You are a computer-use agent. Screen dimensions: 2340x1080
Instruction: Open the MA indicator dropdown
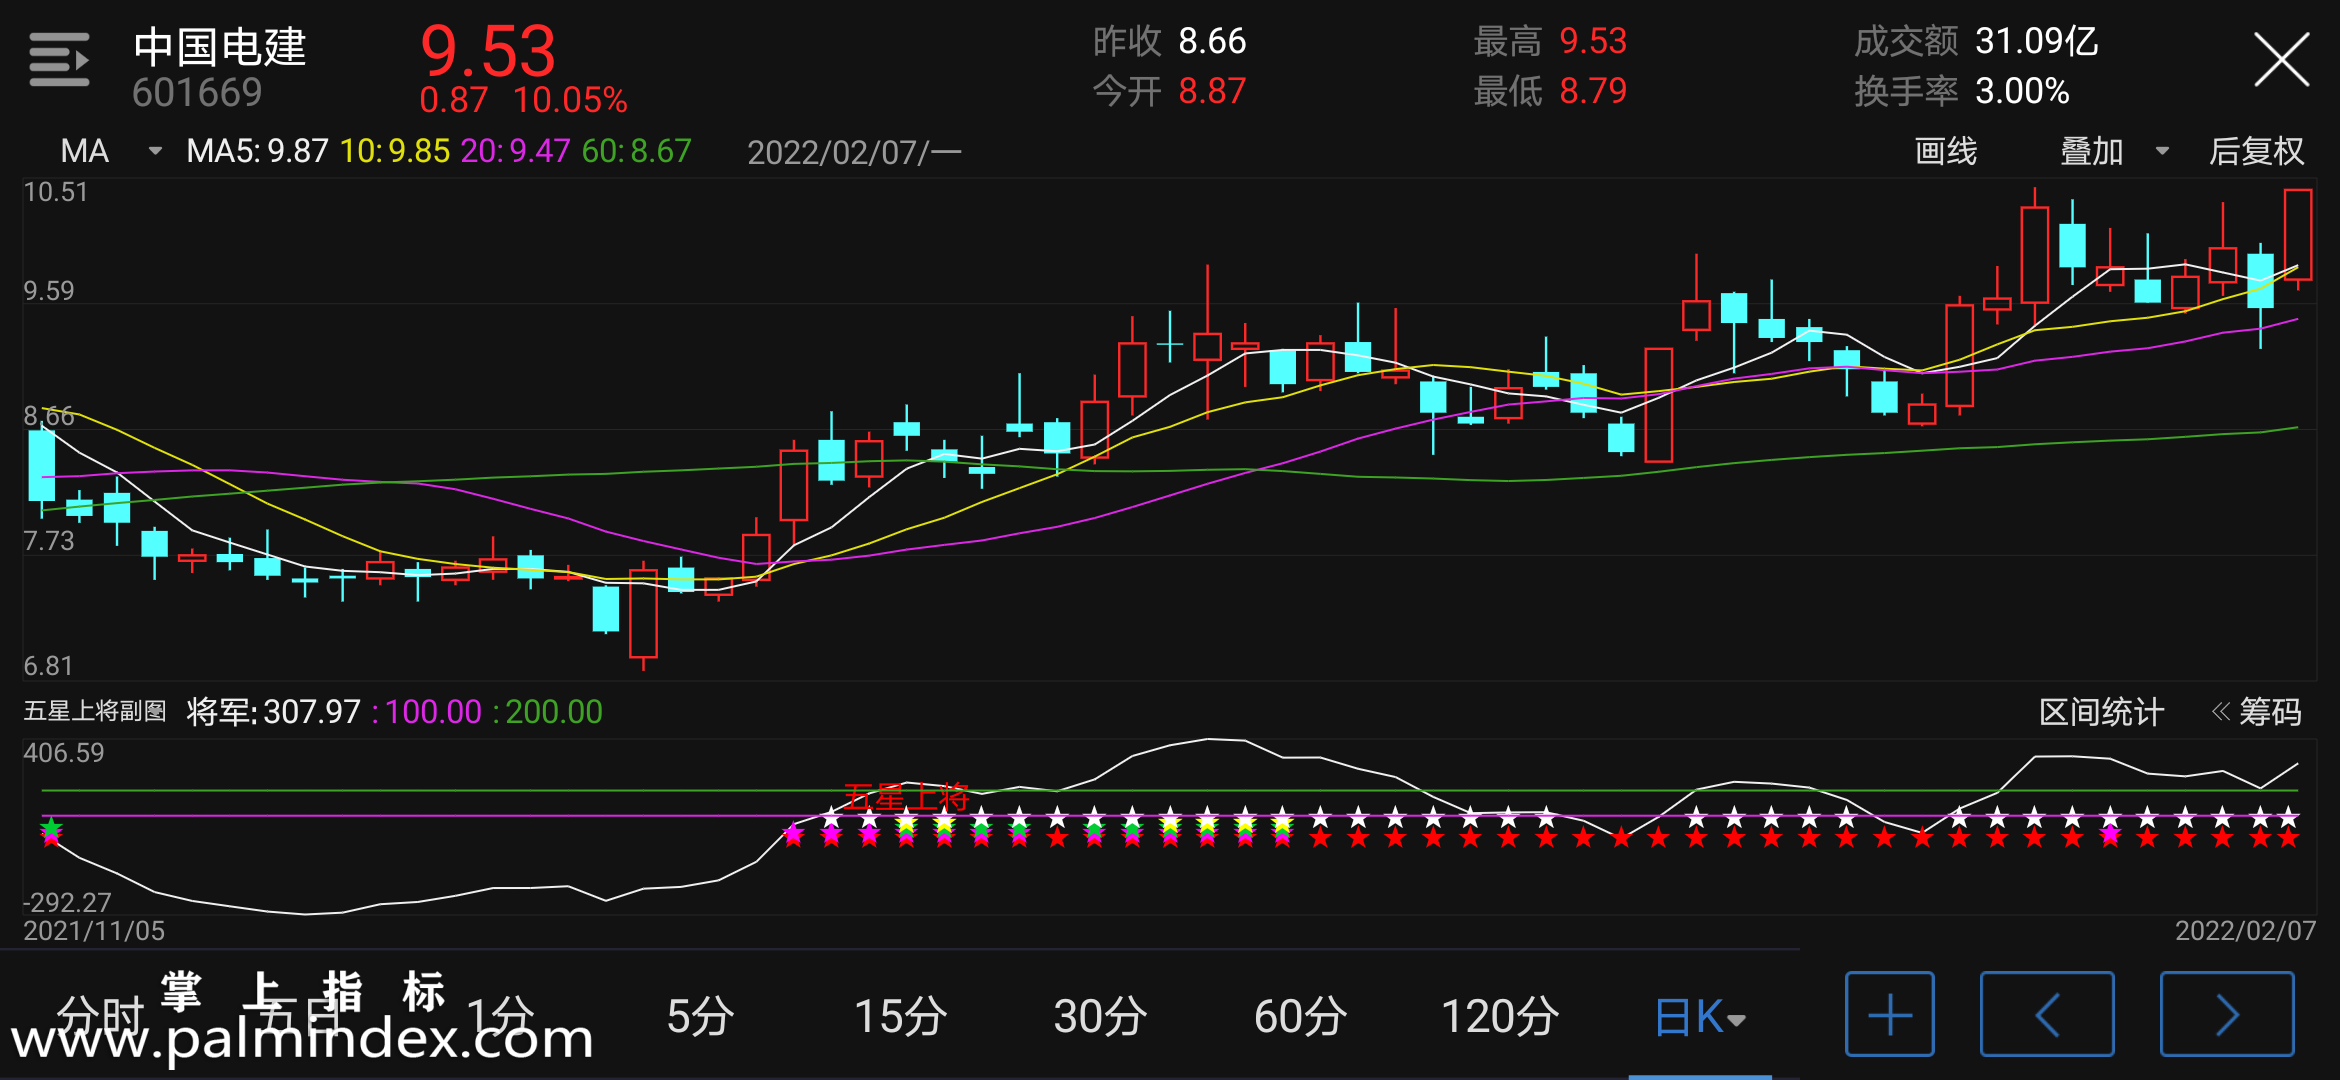(x=111, y=151)
